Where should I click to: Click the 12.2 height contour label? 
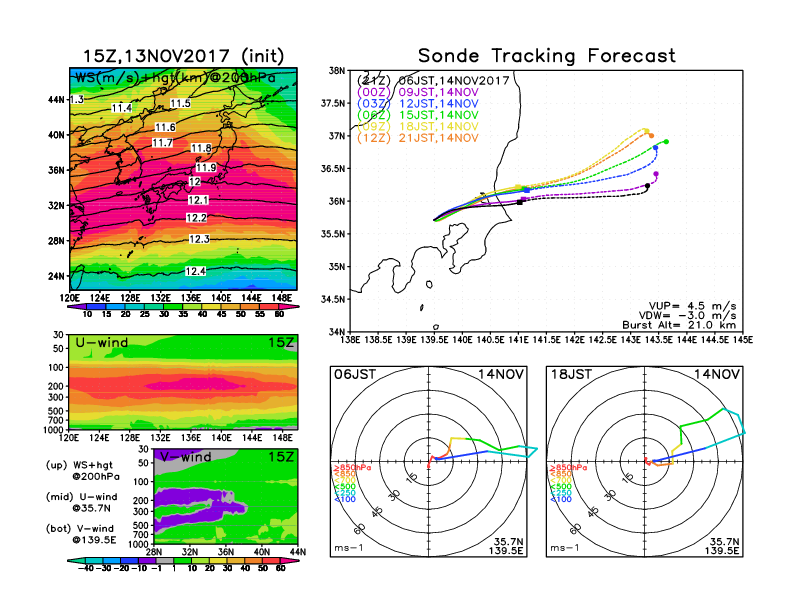point(196,218)
